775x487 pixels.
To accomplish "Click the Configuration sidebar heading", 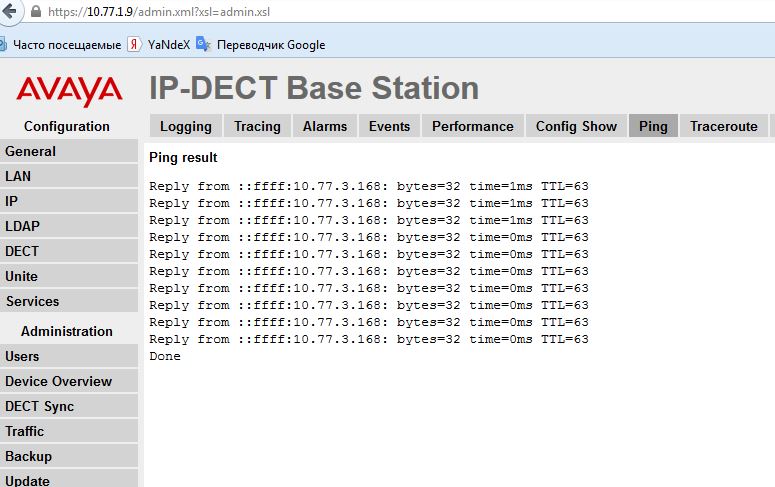I will (x=67, y=127).
